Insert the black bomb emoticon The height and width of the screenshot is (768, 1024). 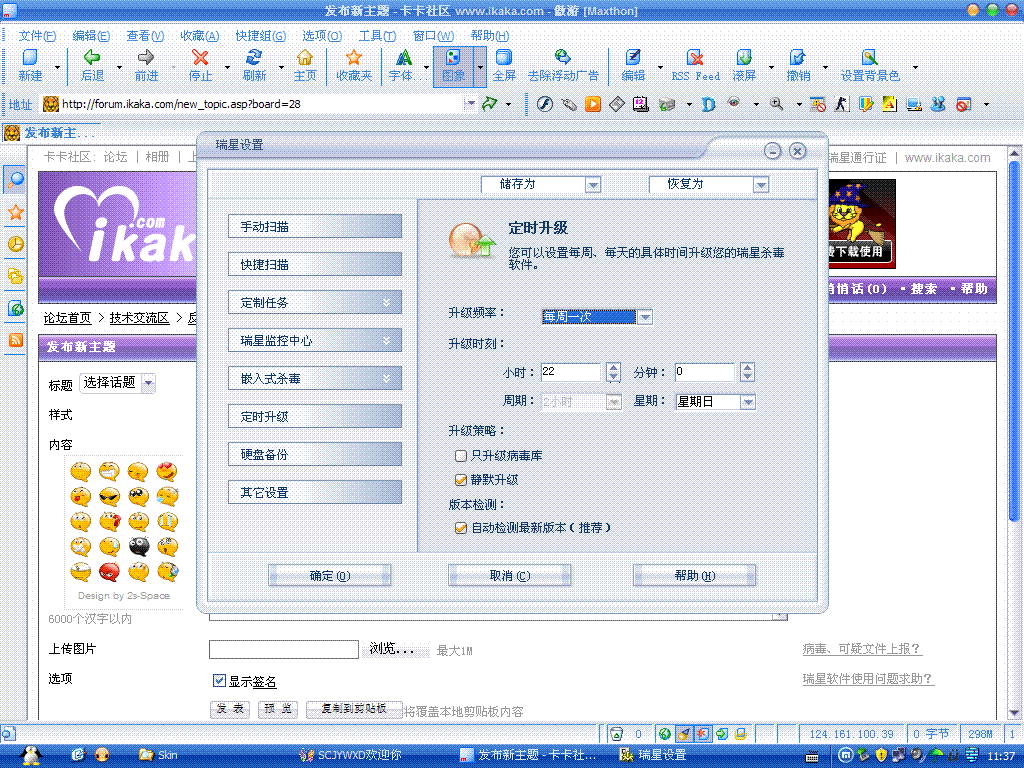(138, 546)
